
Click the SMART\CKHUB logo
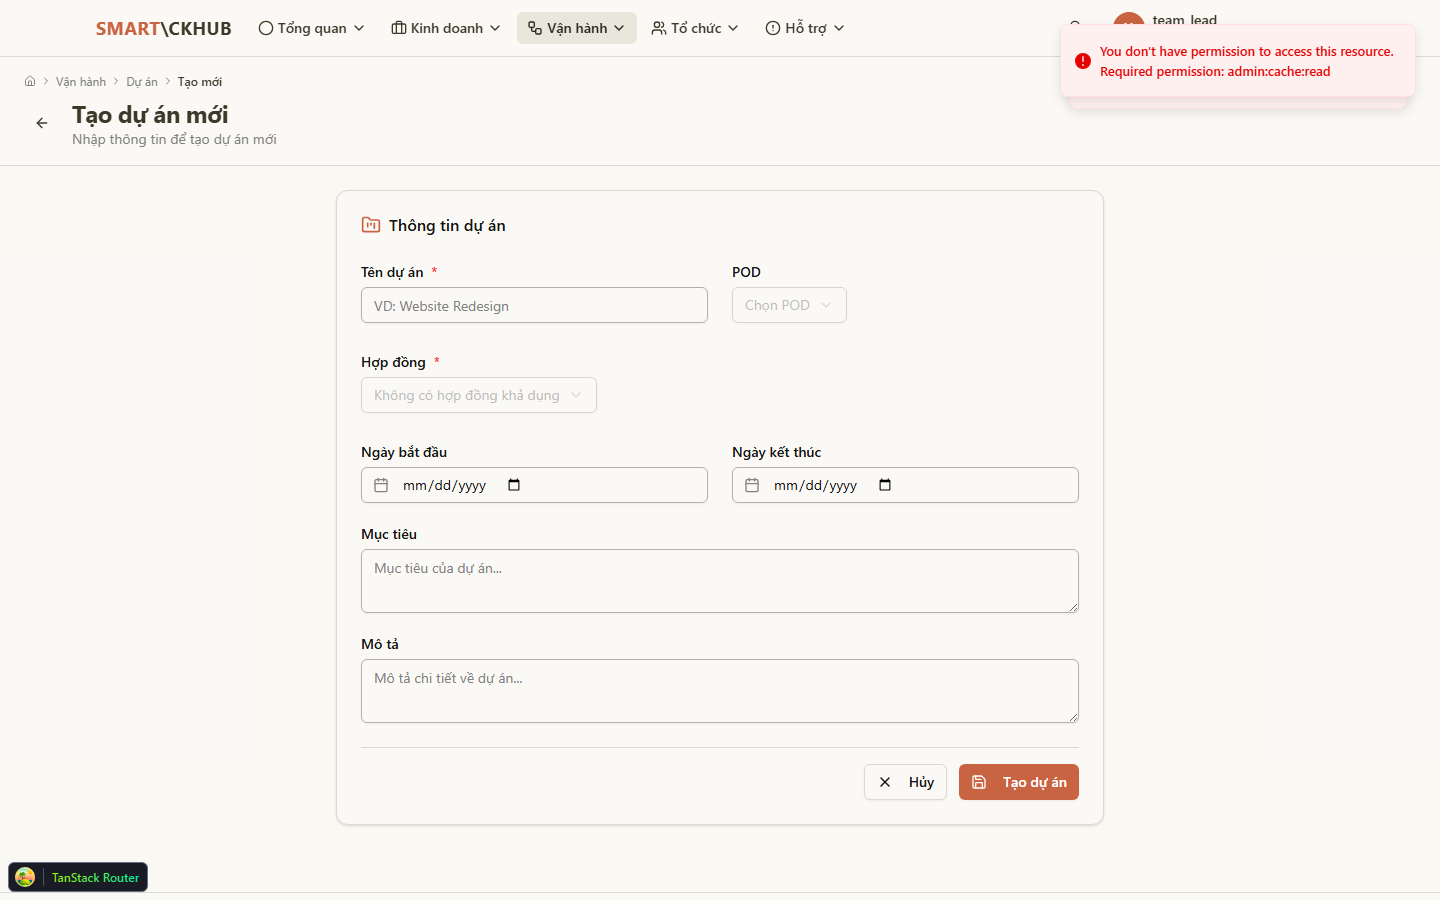163,28
